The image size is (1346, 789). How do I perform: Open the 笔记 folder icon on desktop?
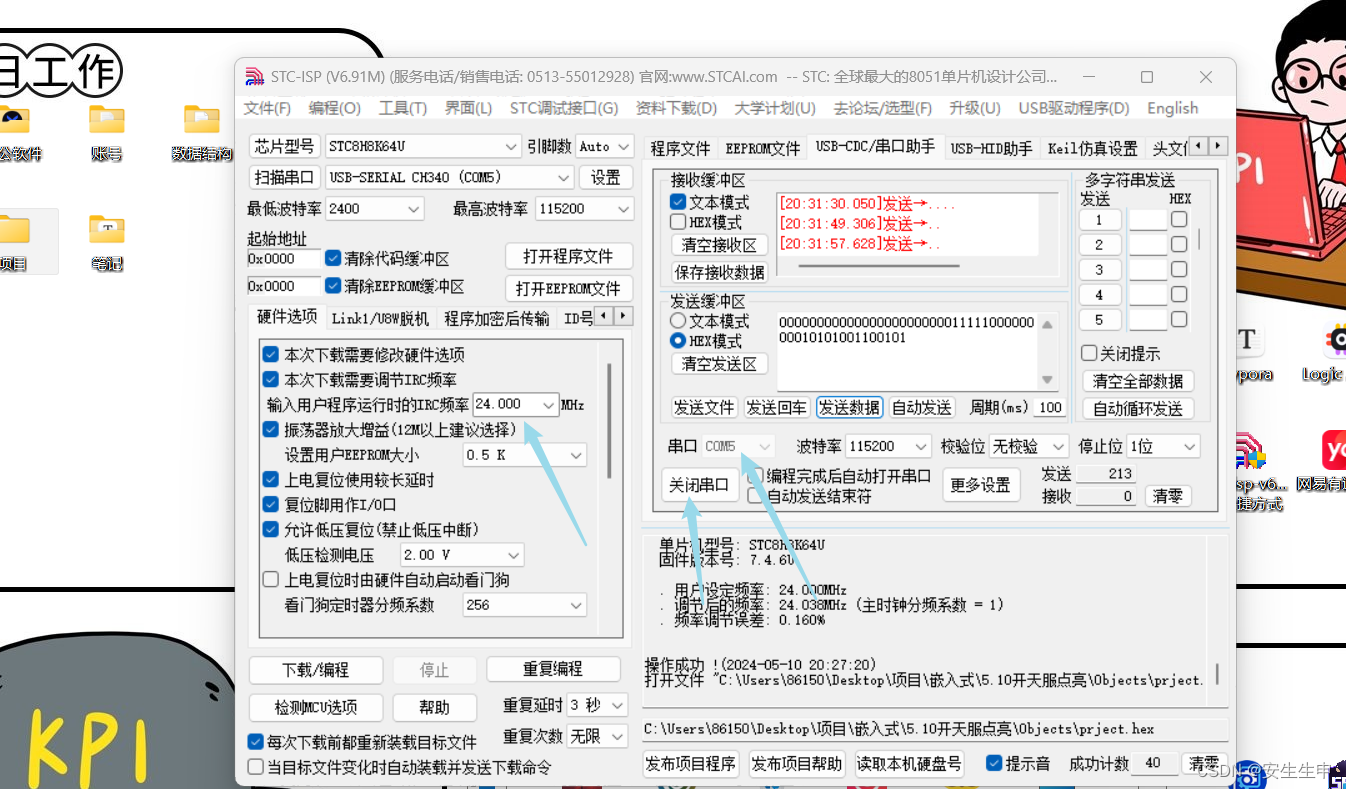pos(106,242)
